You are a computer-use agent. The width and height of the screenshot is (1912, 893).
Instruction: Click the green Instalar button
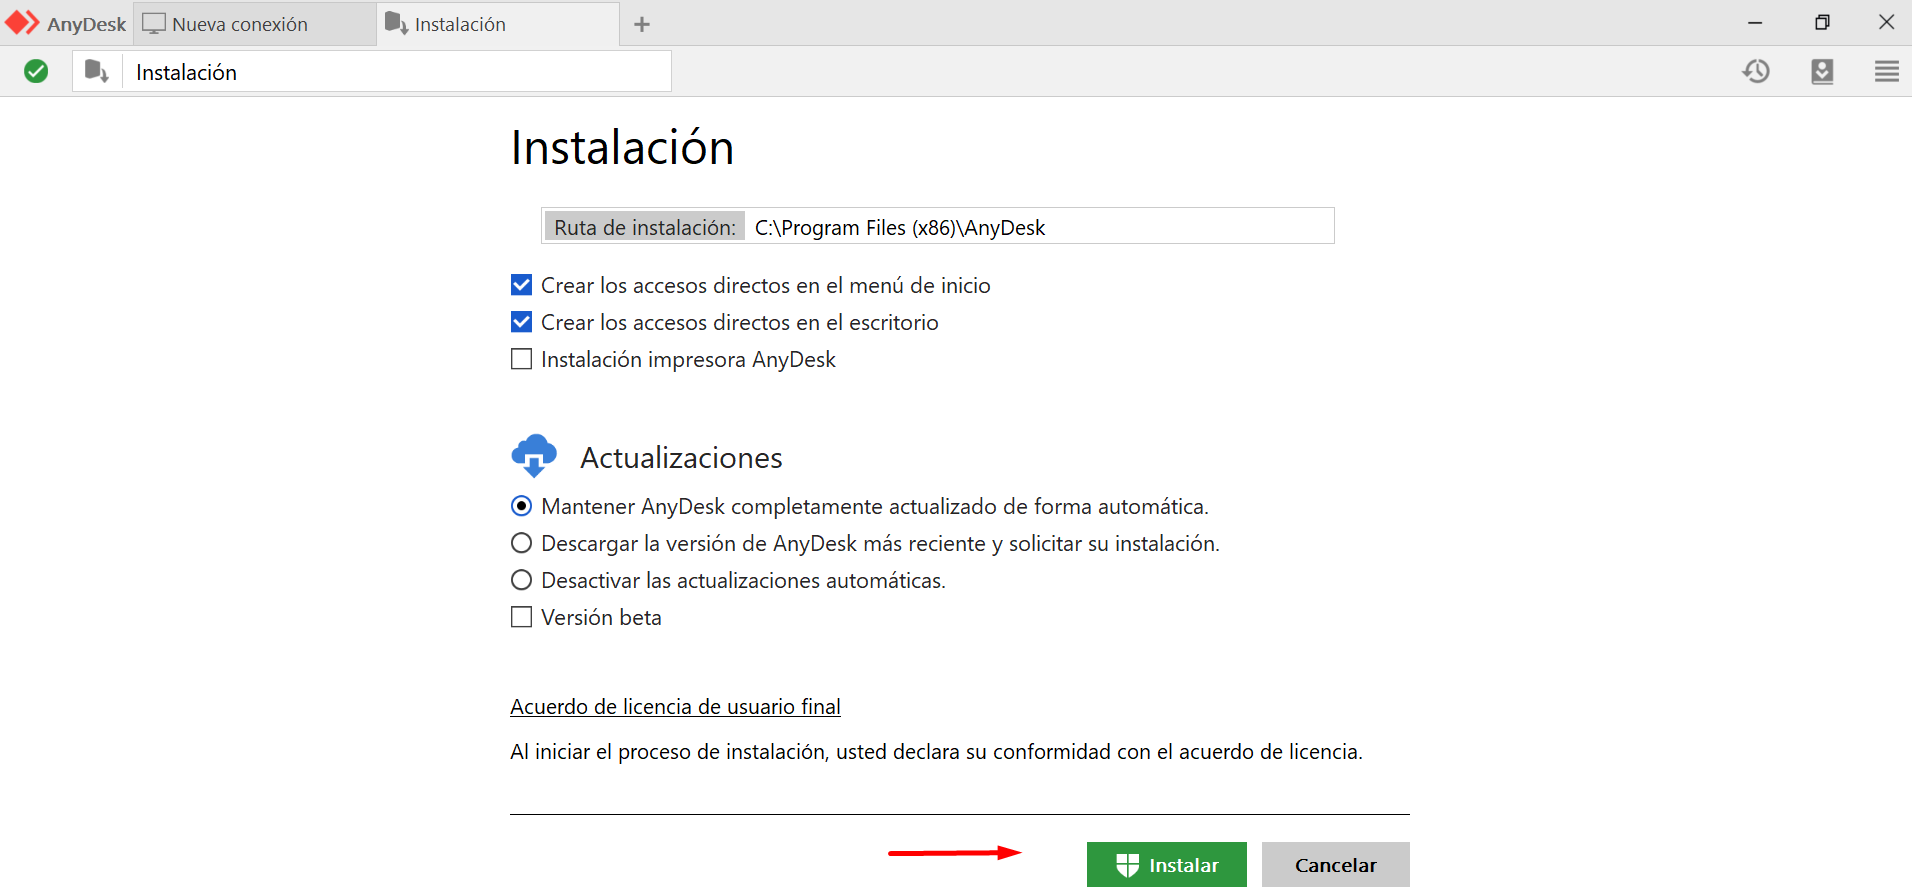click(x=1166, y=865)
